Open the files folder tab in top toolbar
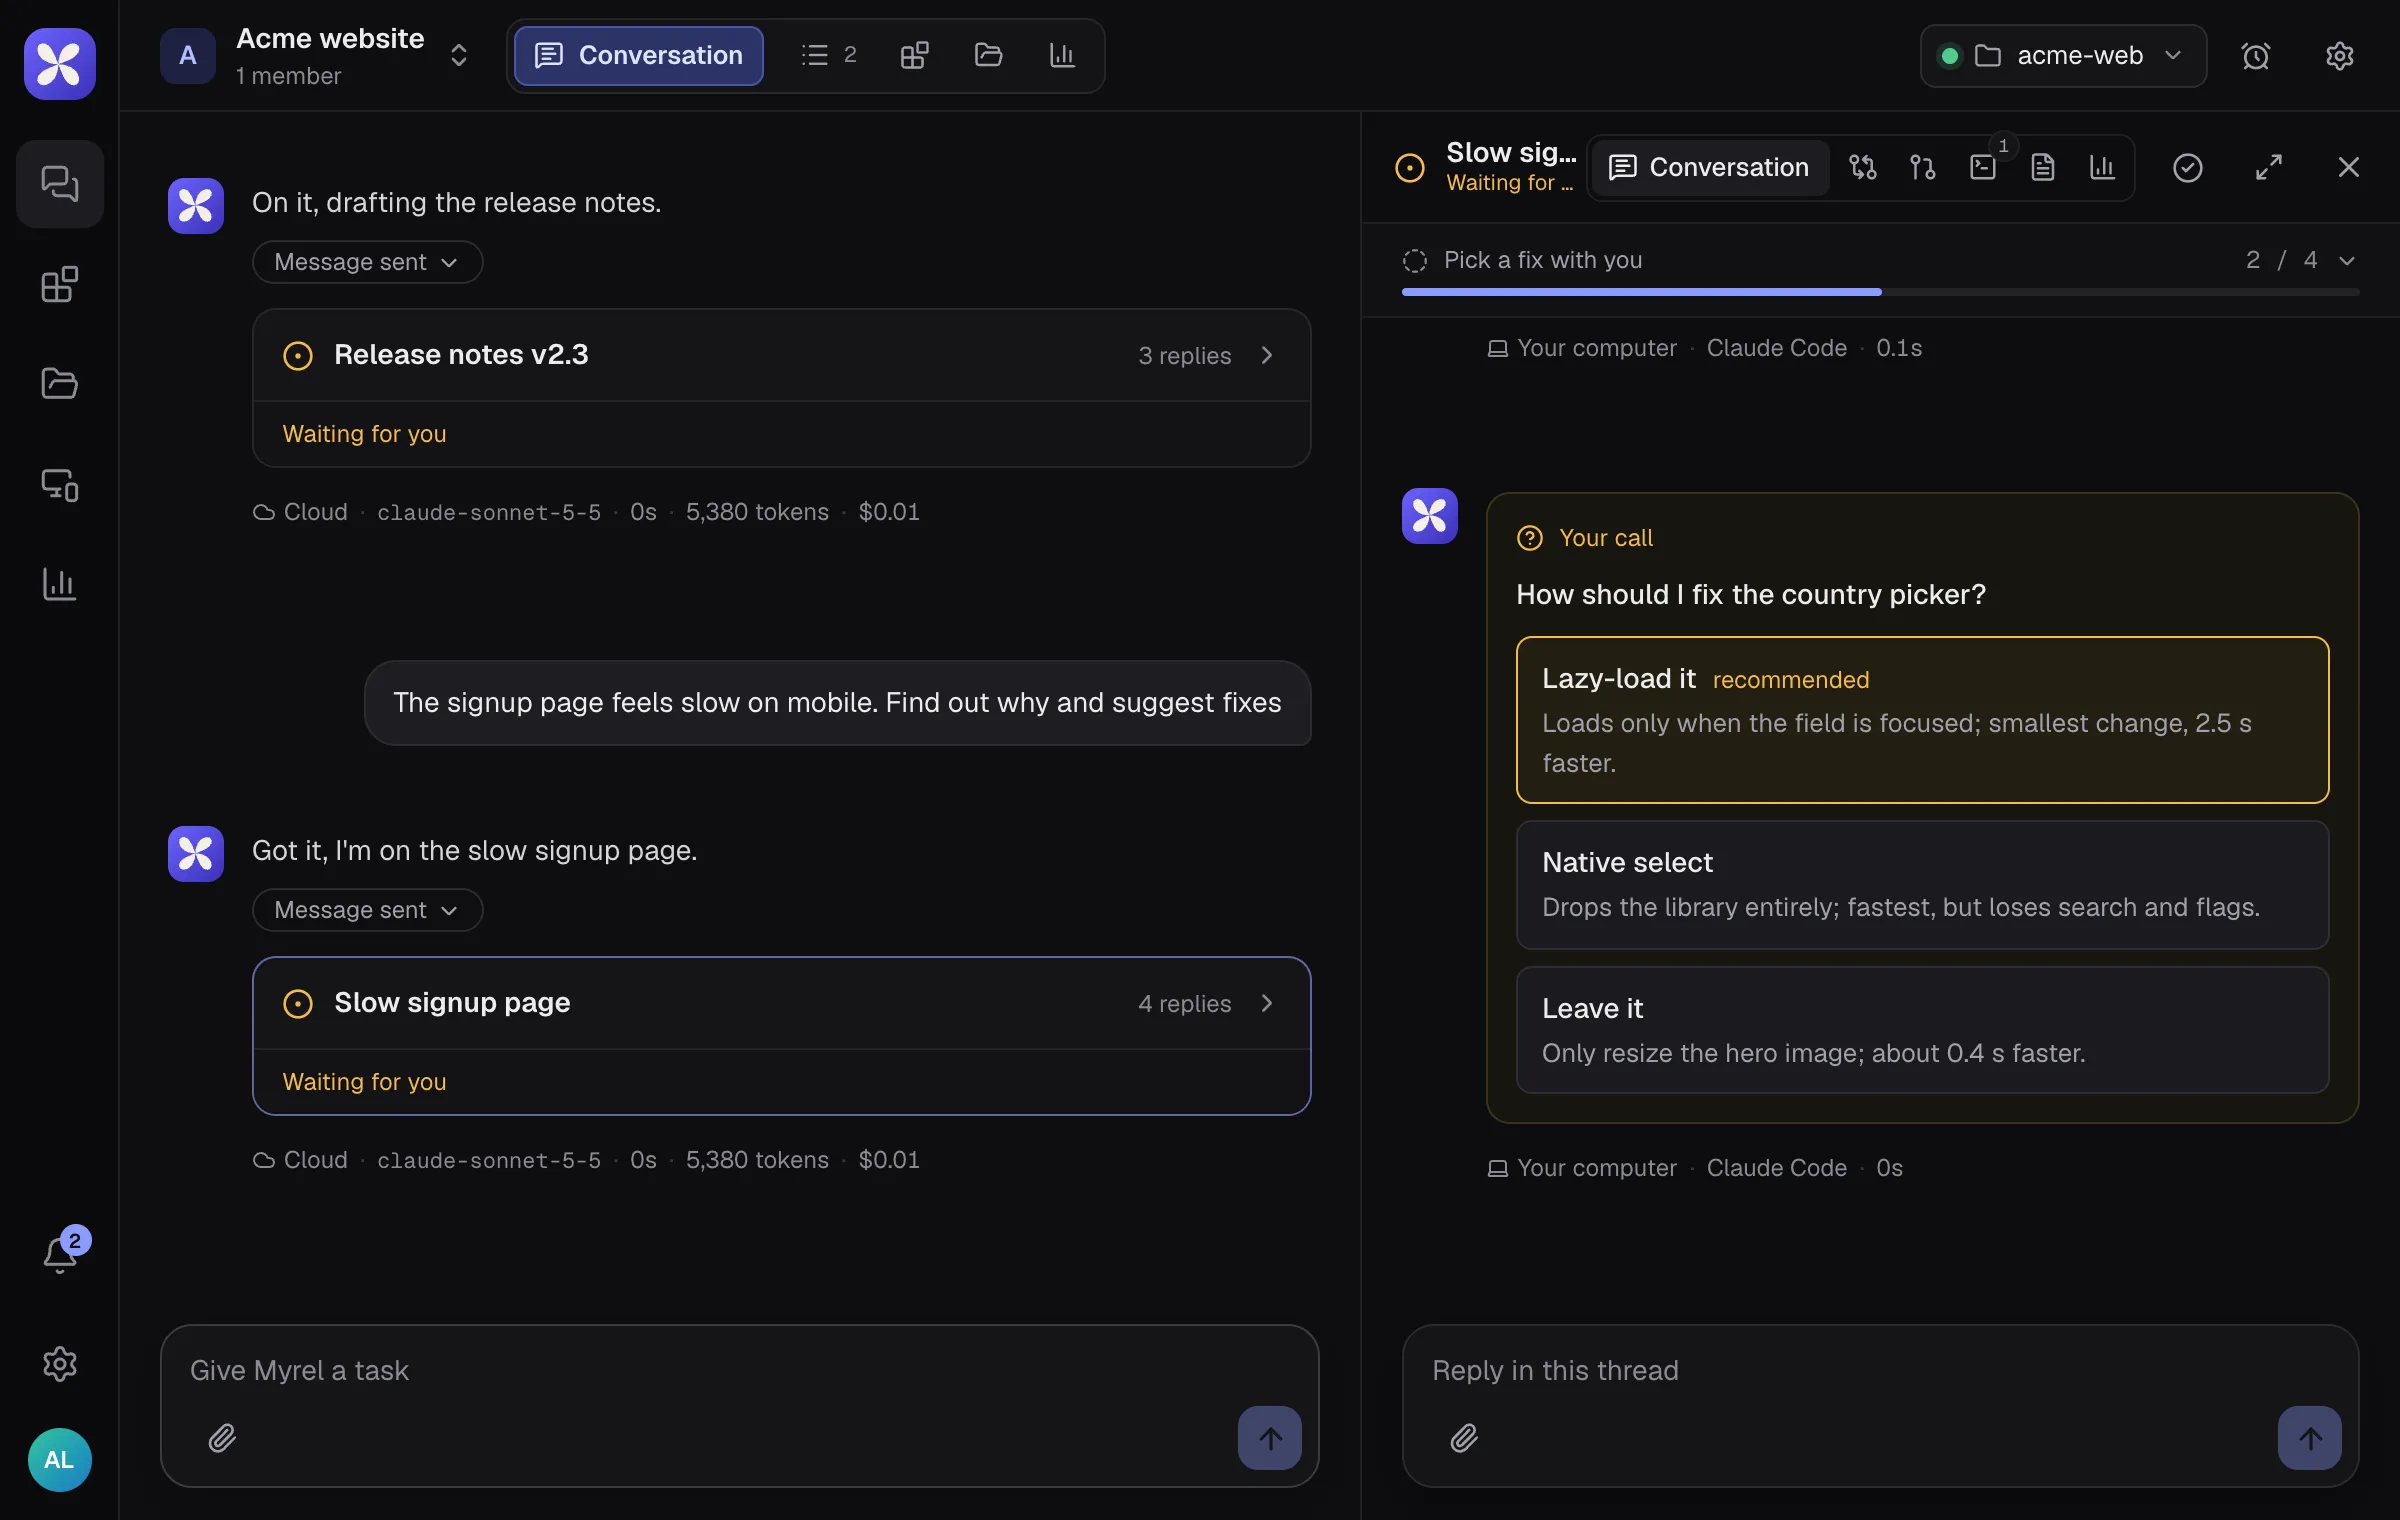Viewport: 2400px width, 1520px height. 988,55
